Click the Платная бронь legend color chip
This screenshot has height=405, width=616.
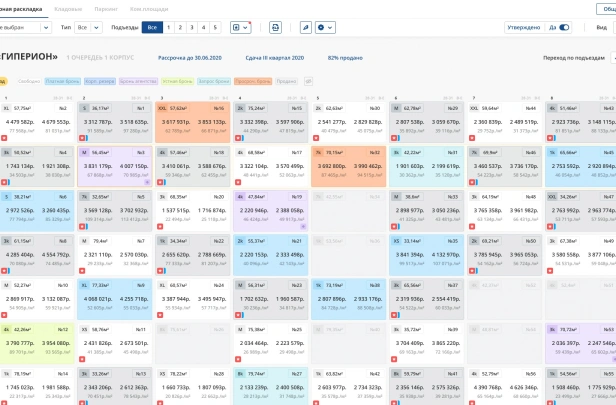pyautogui.click(x=62, y=81)
